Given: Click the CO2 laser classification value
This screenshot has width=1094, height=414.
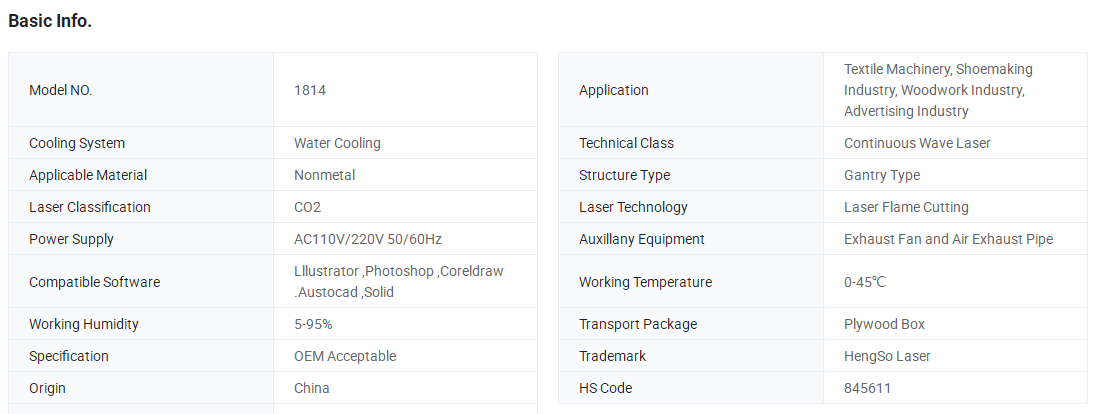Looking at the screenshot, I should 308,207.
